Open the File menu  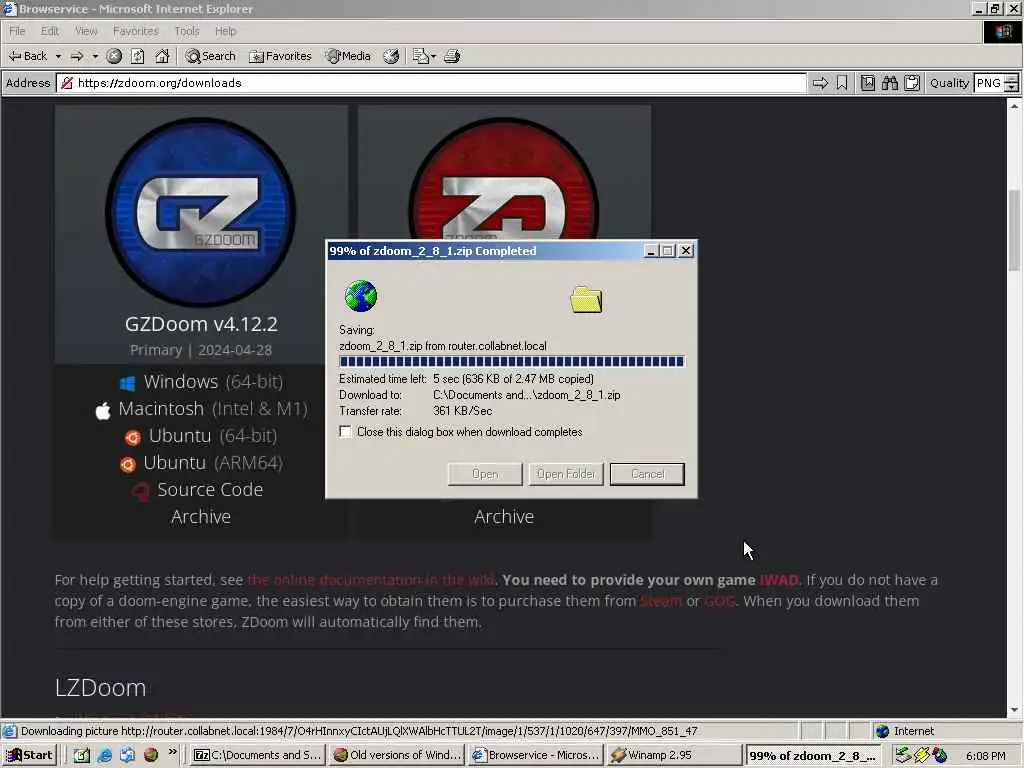(17, 31)
